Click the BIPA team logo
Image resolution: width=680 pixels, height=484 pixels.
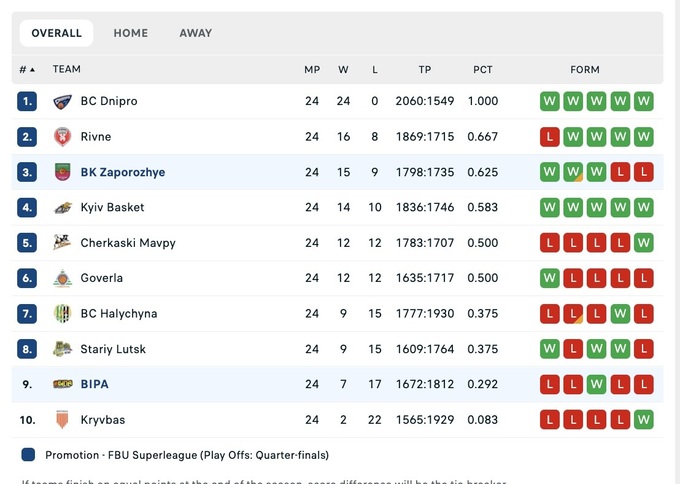(x=62, y=384)
